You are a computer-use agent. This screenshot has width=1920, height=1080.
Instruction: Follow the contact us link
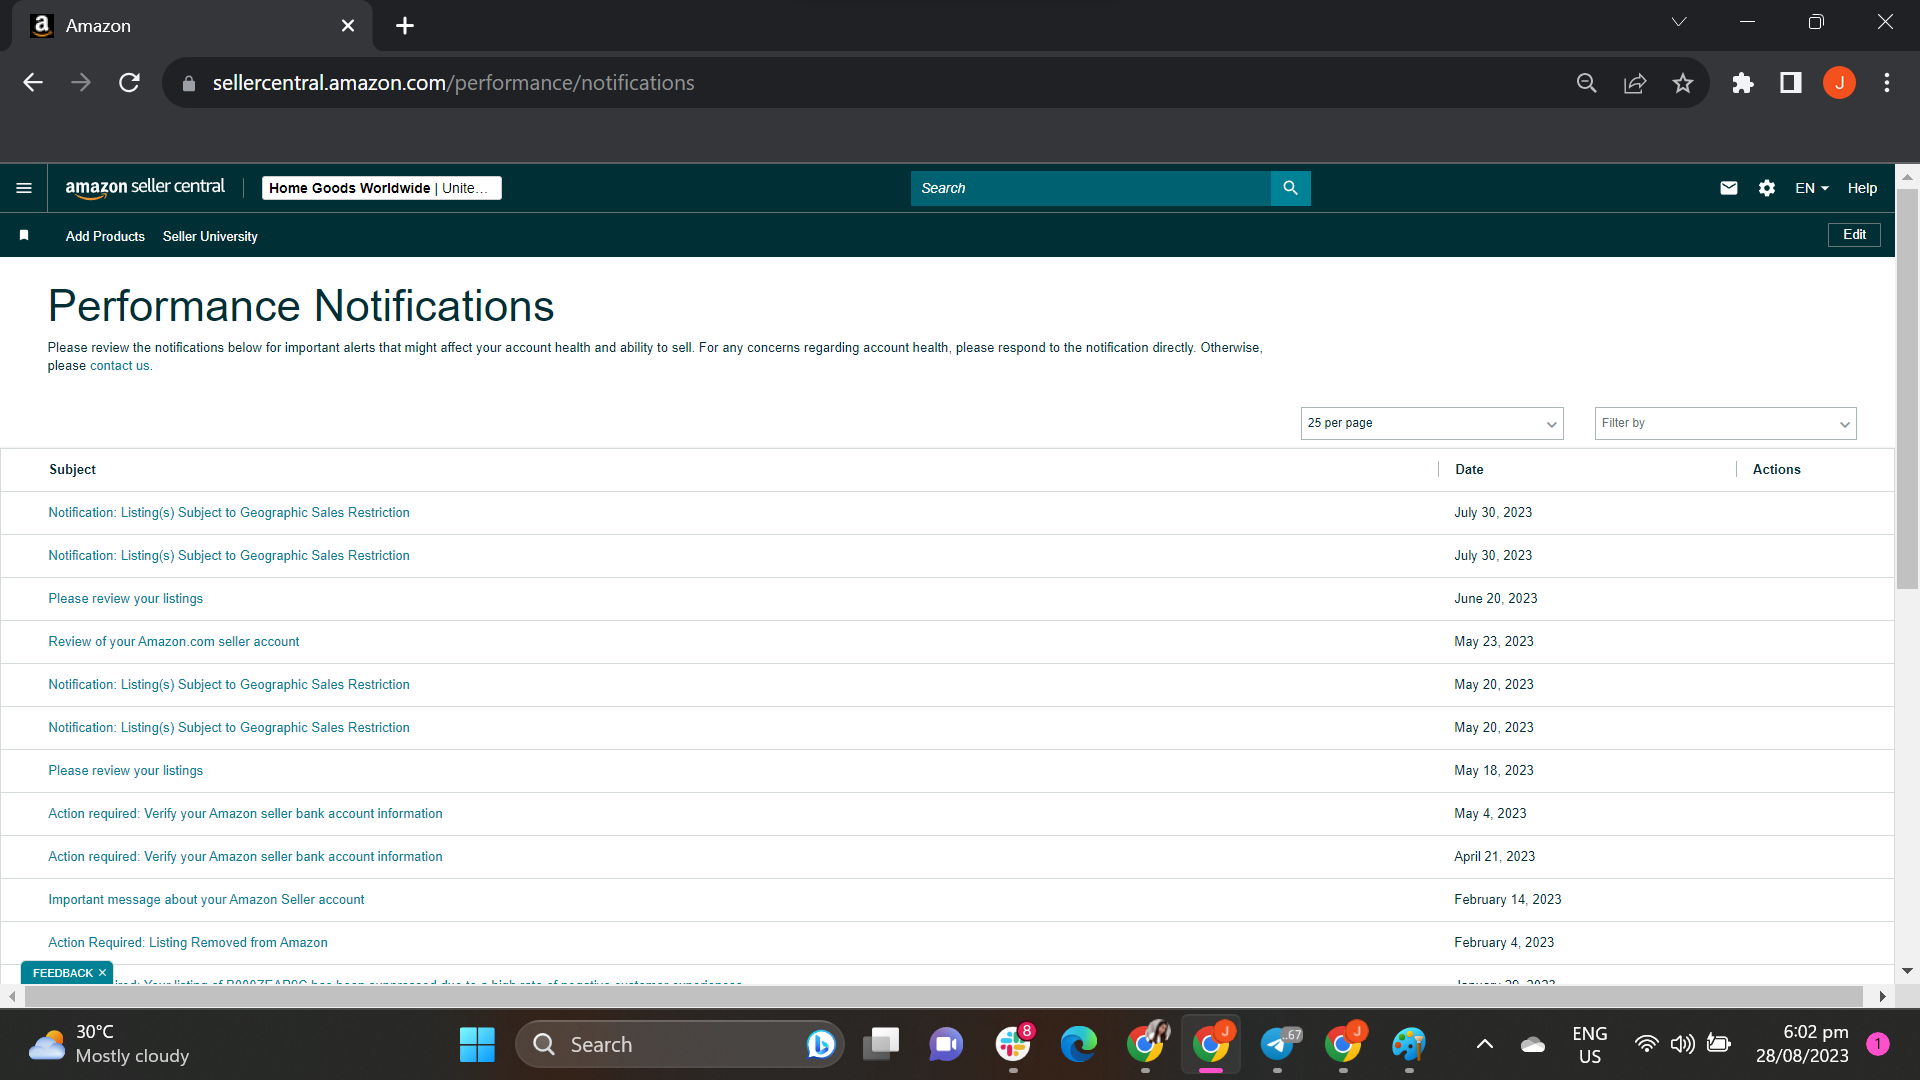click(x=120, y=366)
